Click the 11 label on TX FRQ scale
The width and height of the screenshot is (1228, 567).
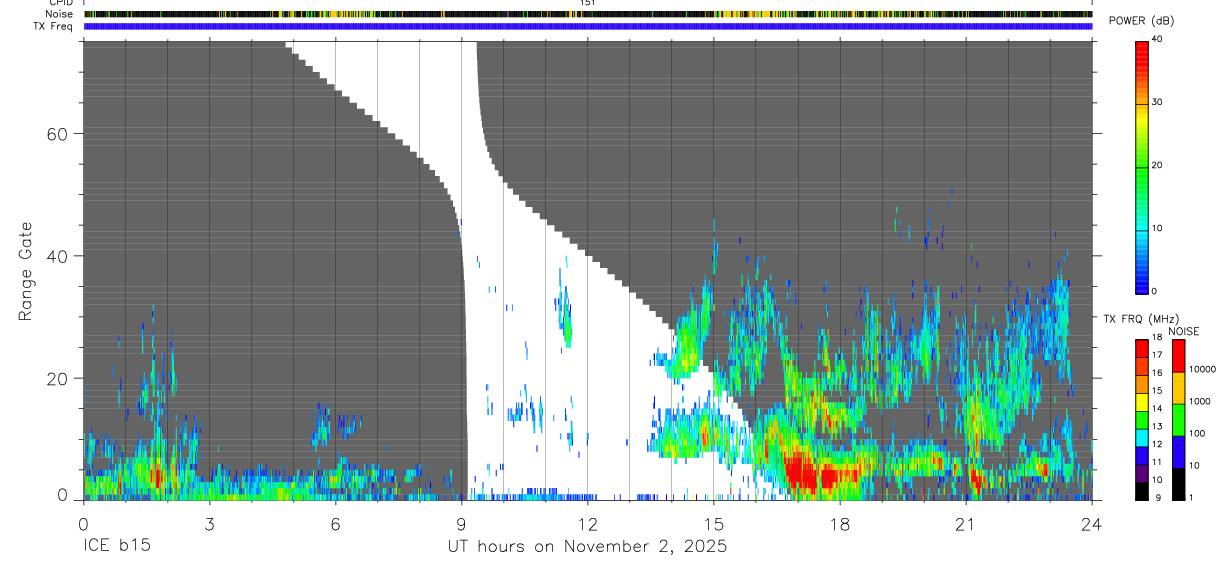1157,463
